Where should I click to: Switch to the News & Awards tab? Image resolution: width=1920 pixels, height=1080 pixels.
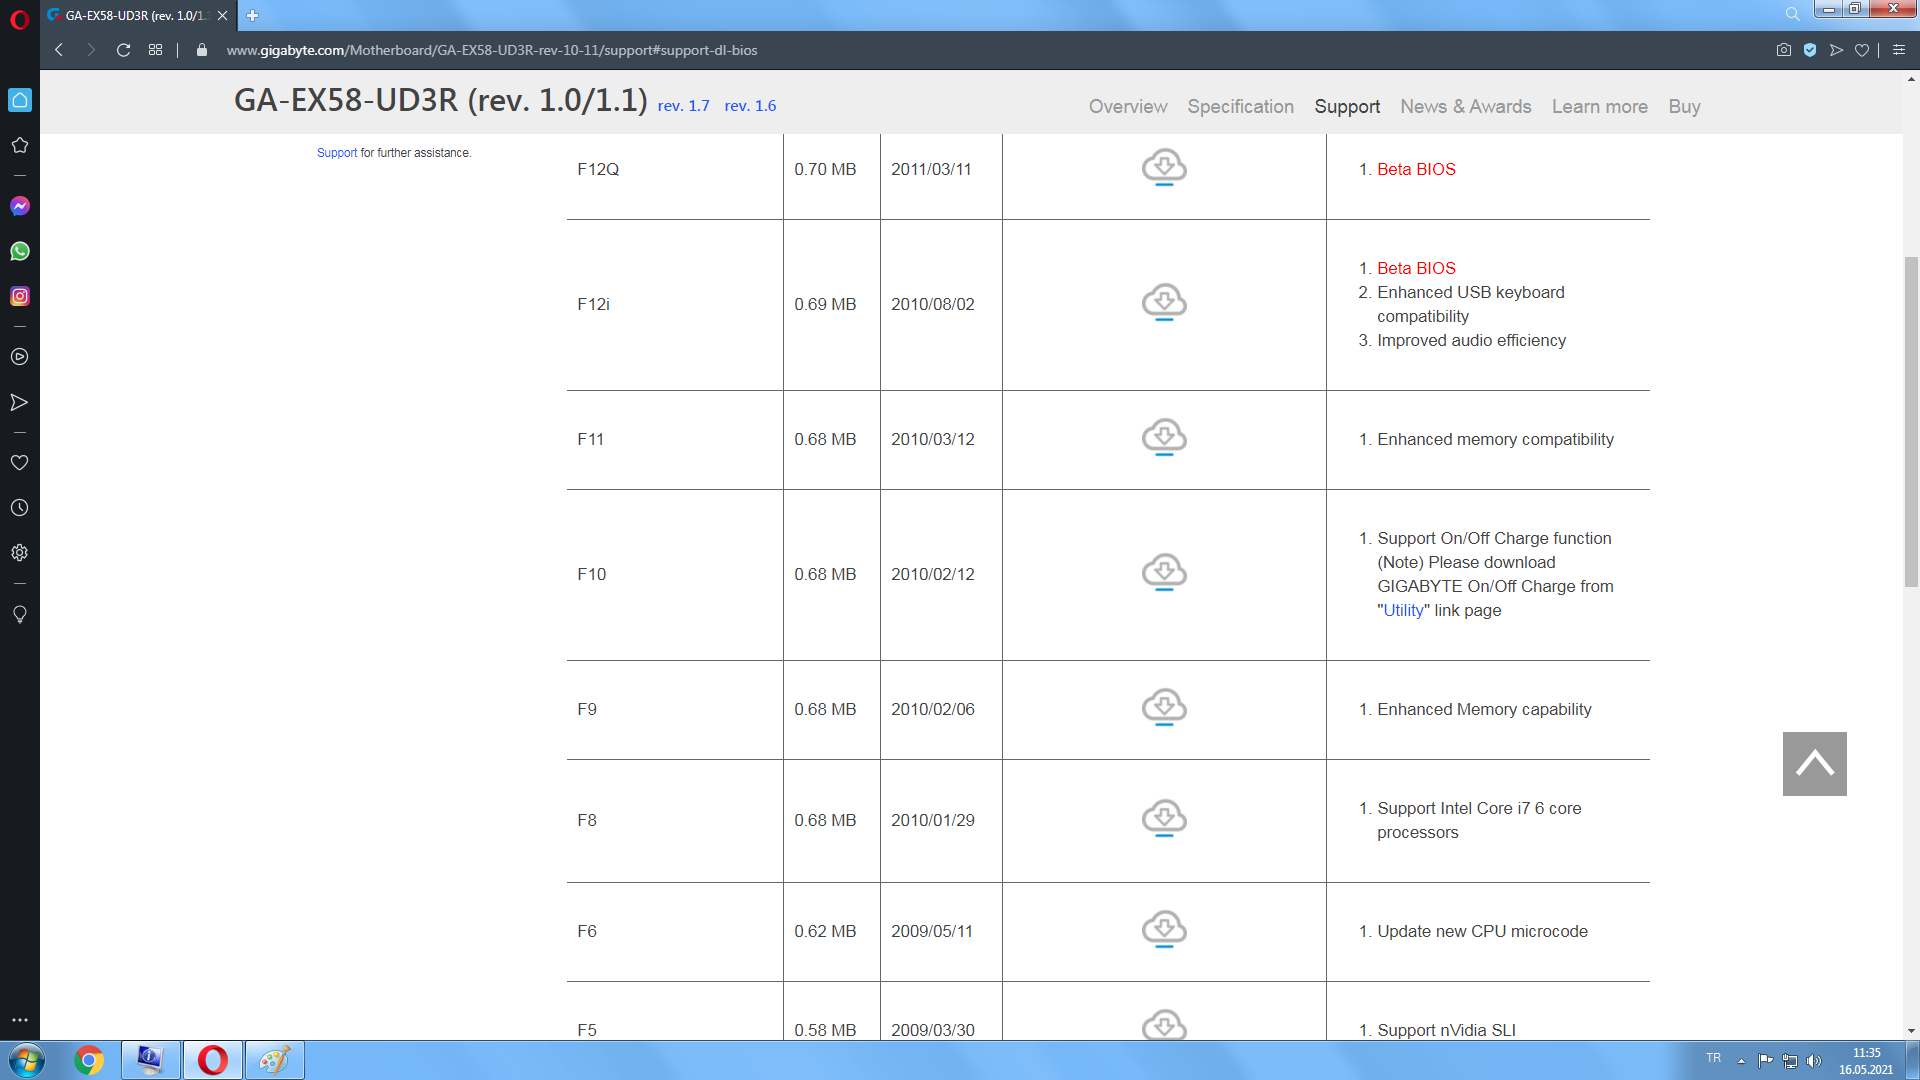click(x=1465, y=106)
